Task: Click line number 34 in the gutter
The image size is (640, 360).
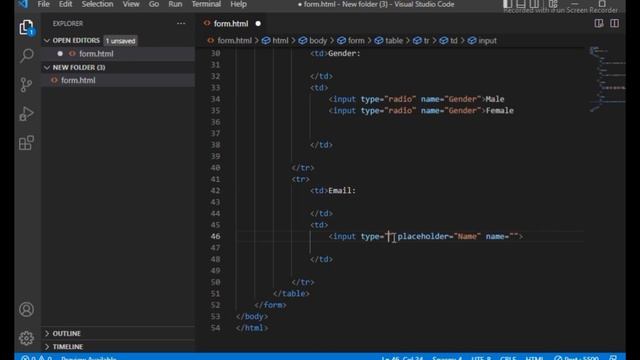Action: pyautogui.click(x=216, y=99)
